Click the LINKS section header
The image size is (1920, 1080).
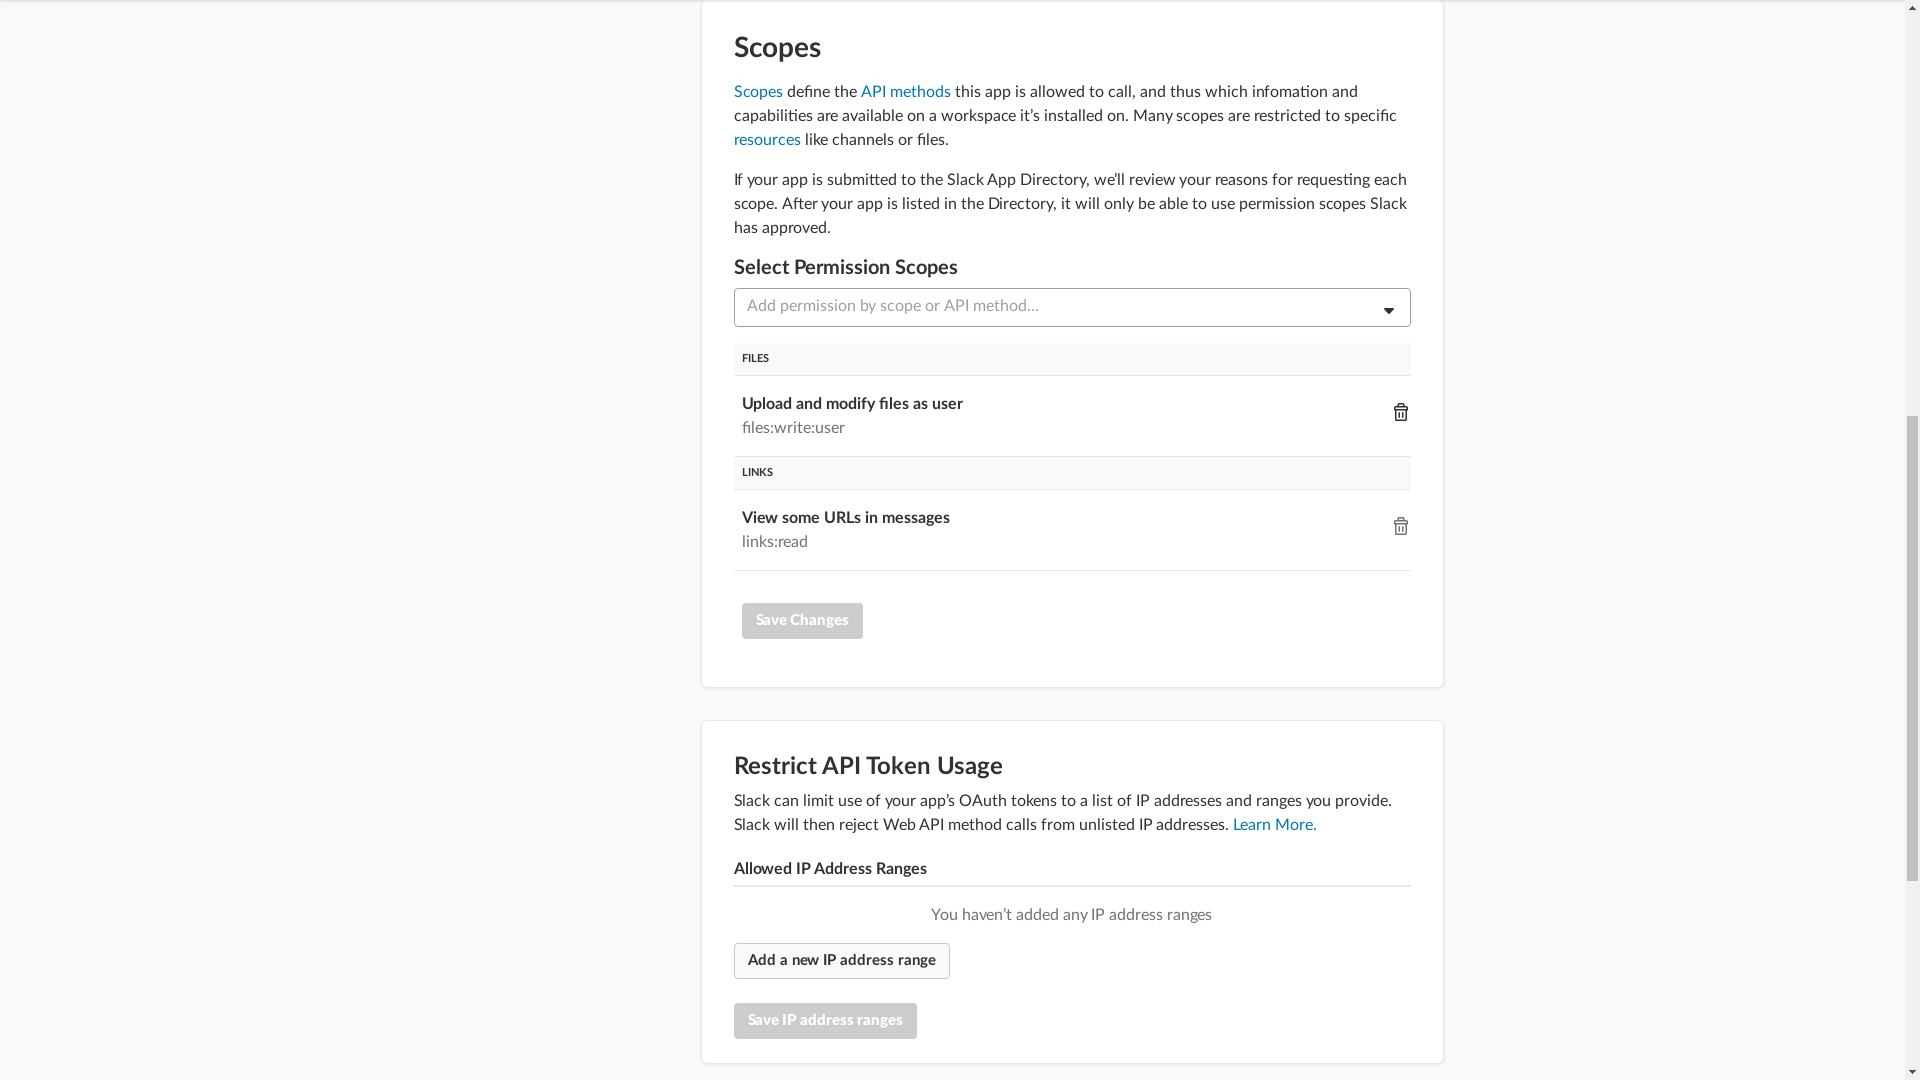click(757, 472)
